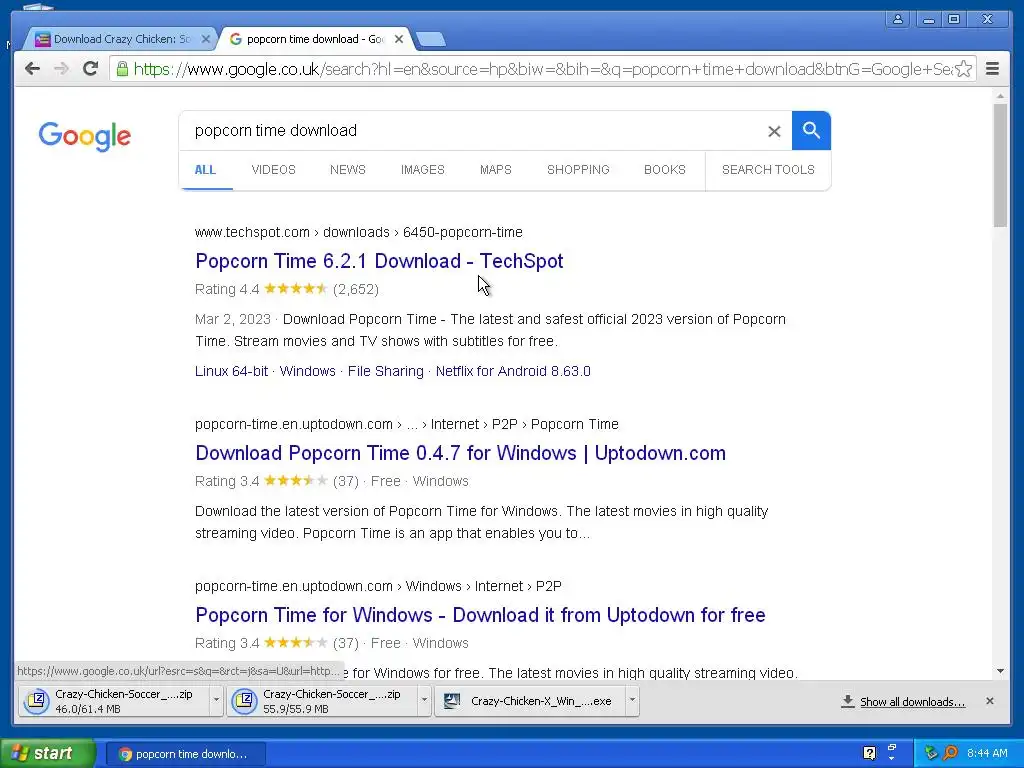The width and height of the screenshot is (1024, 768).
Task: Click the Google logo
Action: [84, 136]
